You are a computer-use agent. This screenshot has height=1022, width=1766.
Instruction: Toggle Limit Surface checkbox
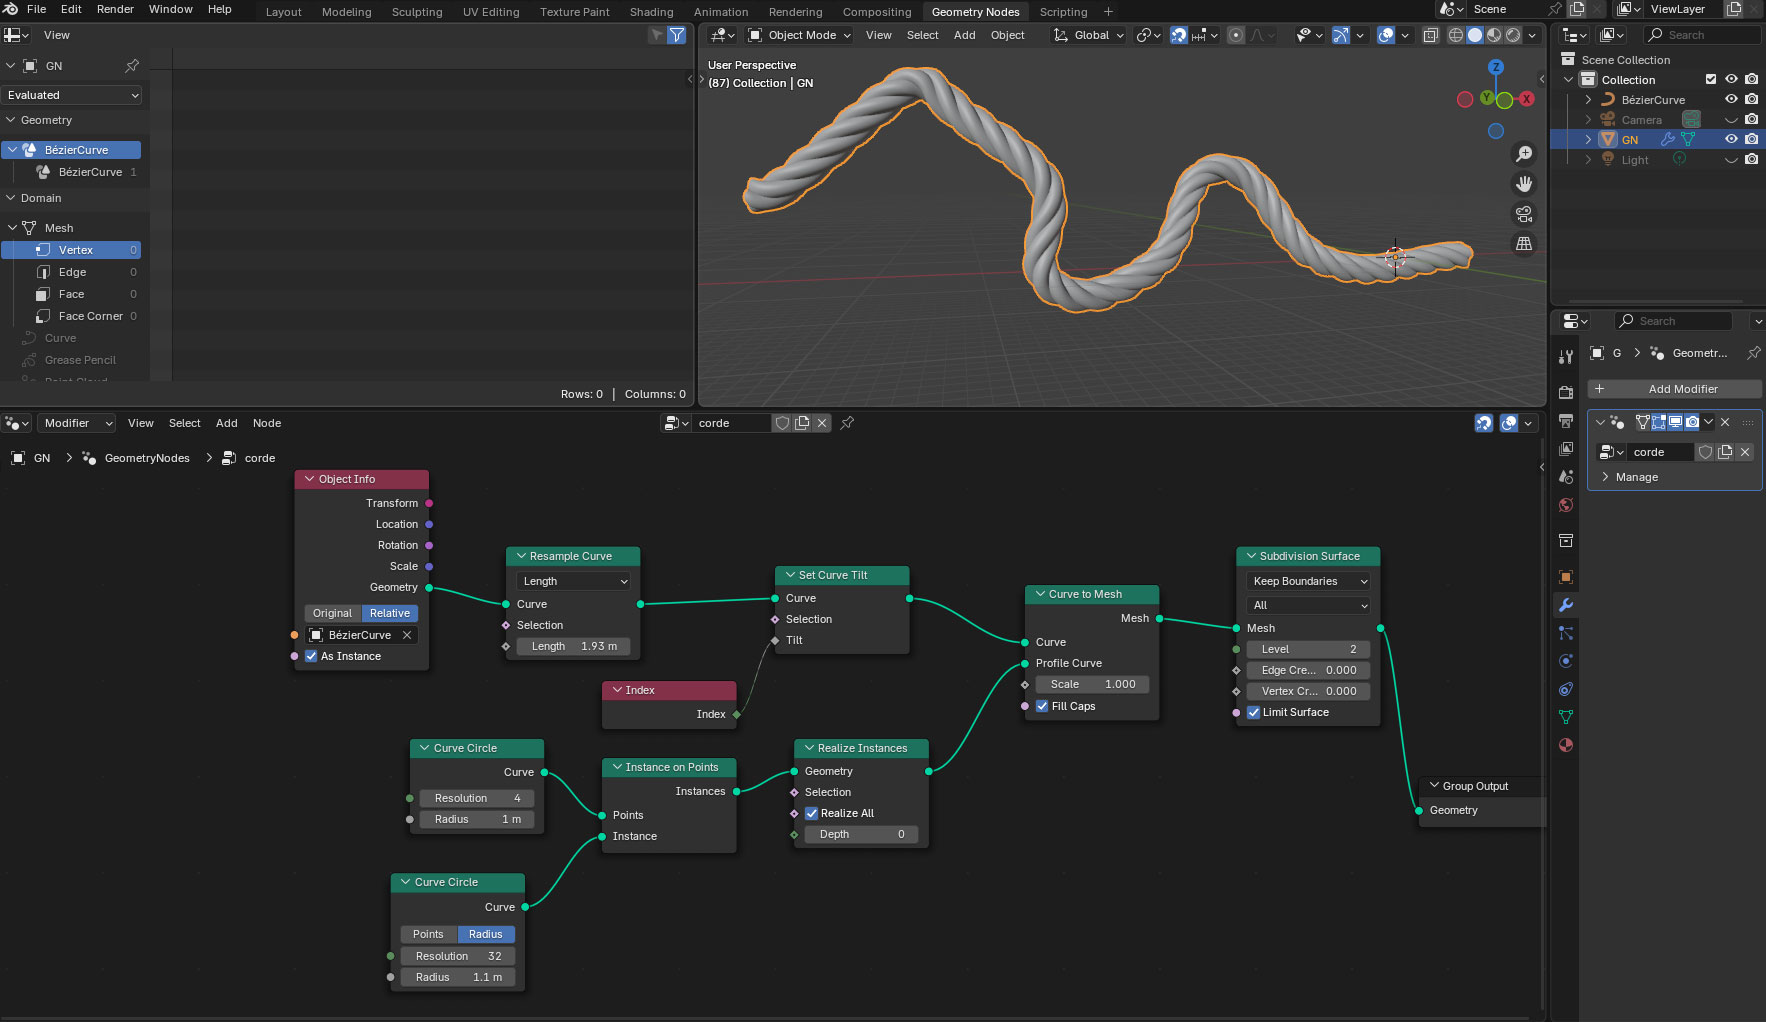tap(1254, 712)
